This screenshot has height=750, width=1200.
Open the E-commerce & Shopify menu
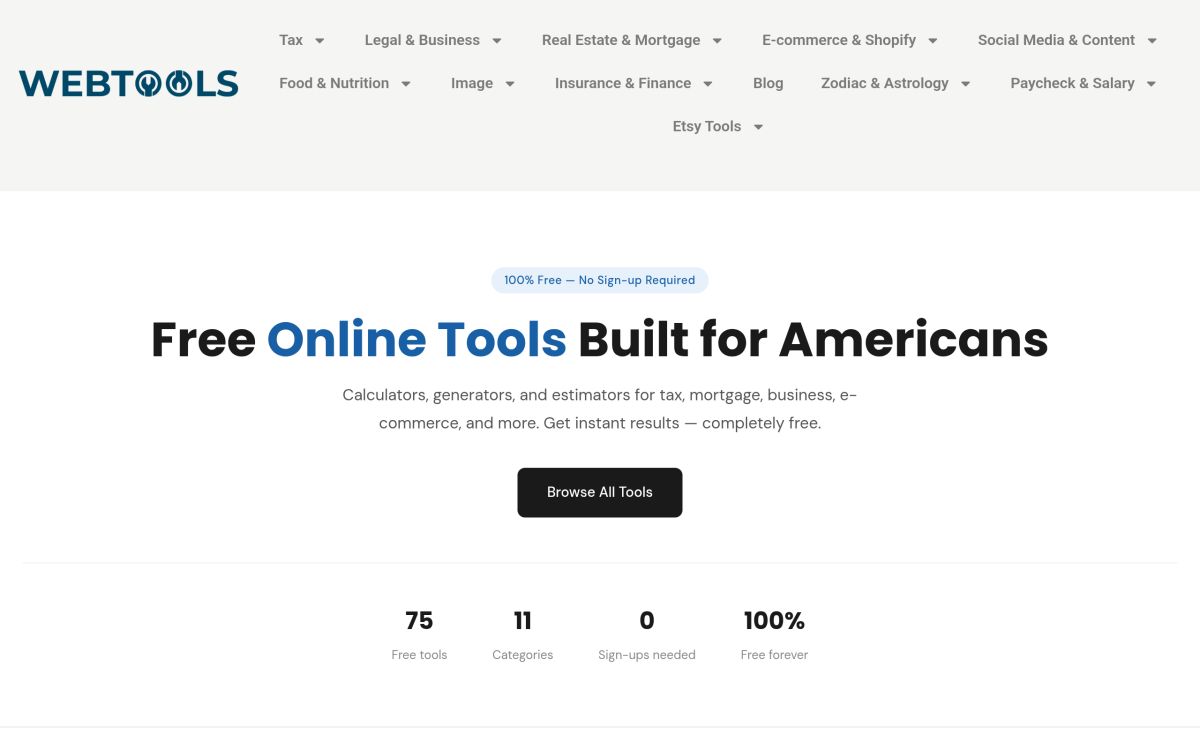(839, 40)
